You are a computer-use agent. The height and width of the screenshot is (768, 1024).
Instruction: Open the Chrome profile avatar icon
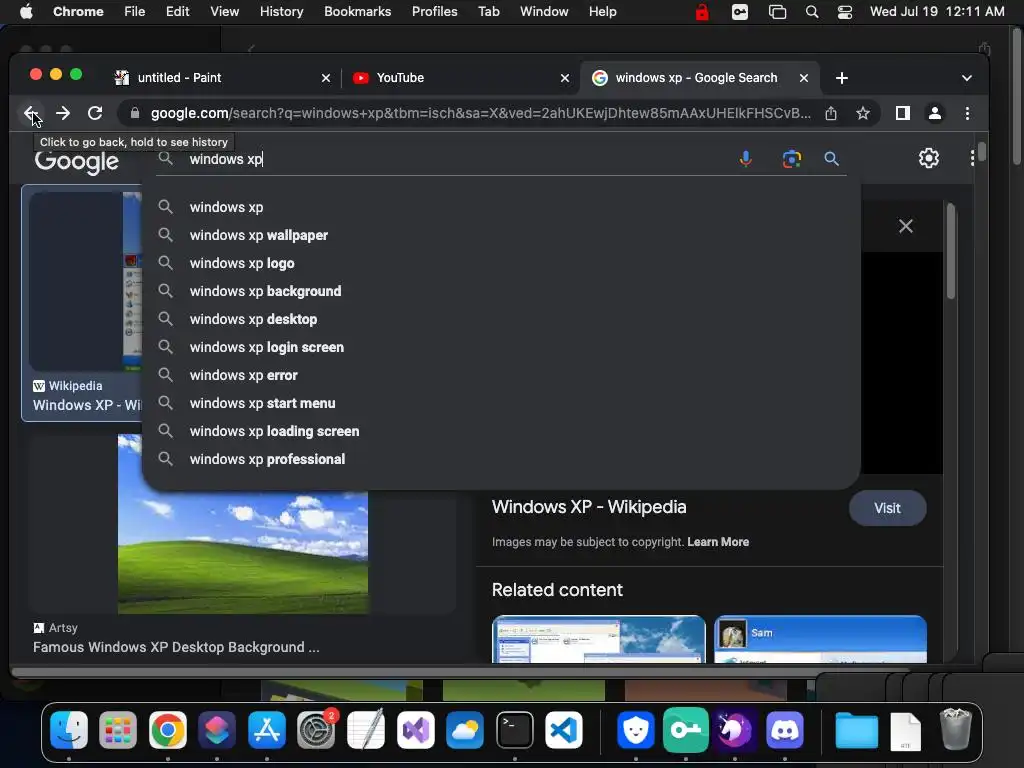(x=935, y=113)
